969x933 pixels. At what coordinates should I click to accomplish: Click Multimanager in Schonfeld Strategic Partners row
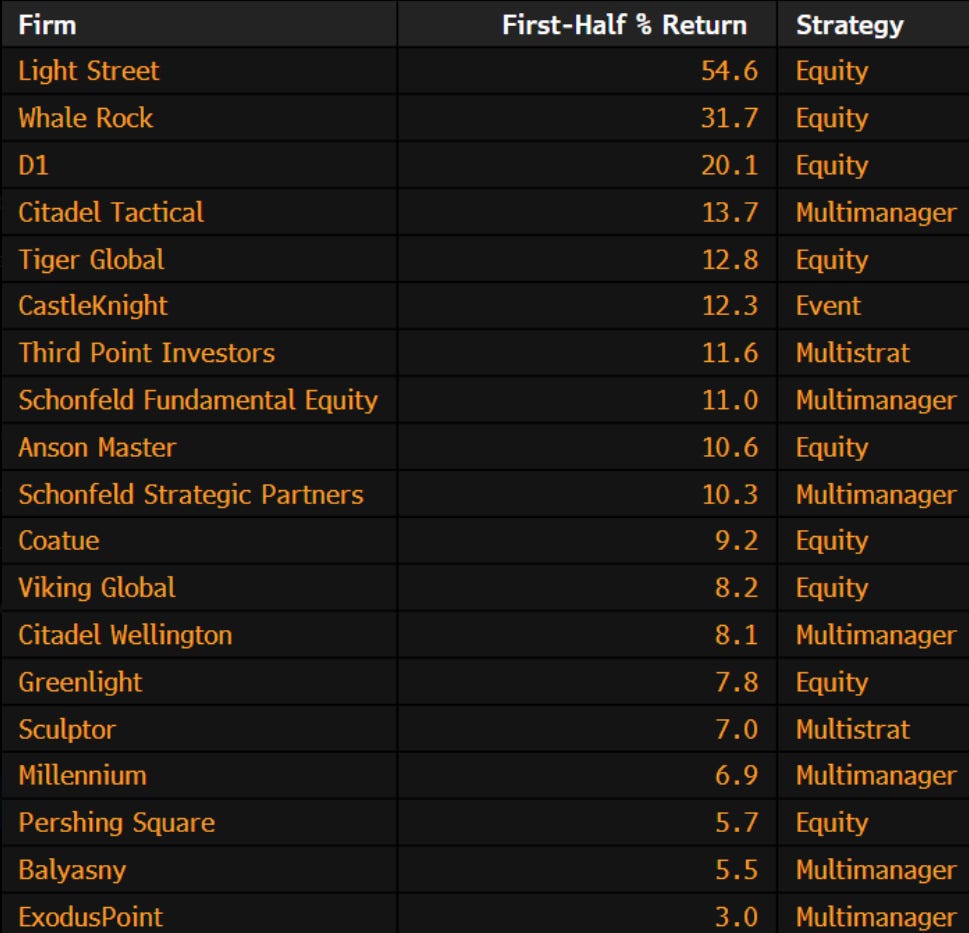pos(876,495)
